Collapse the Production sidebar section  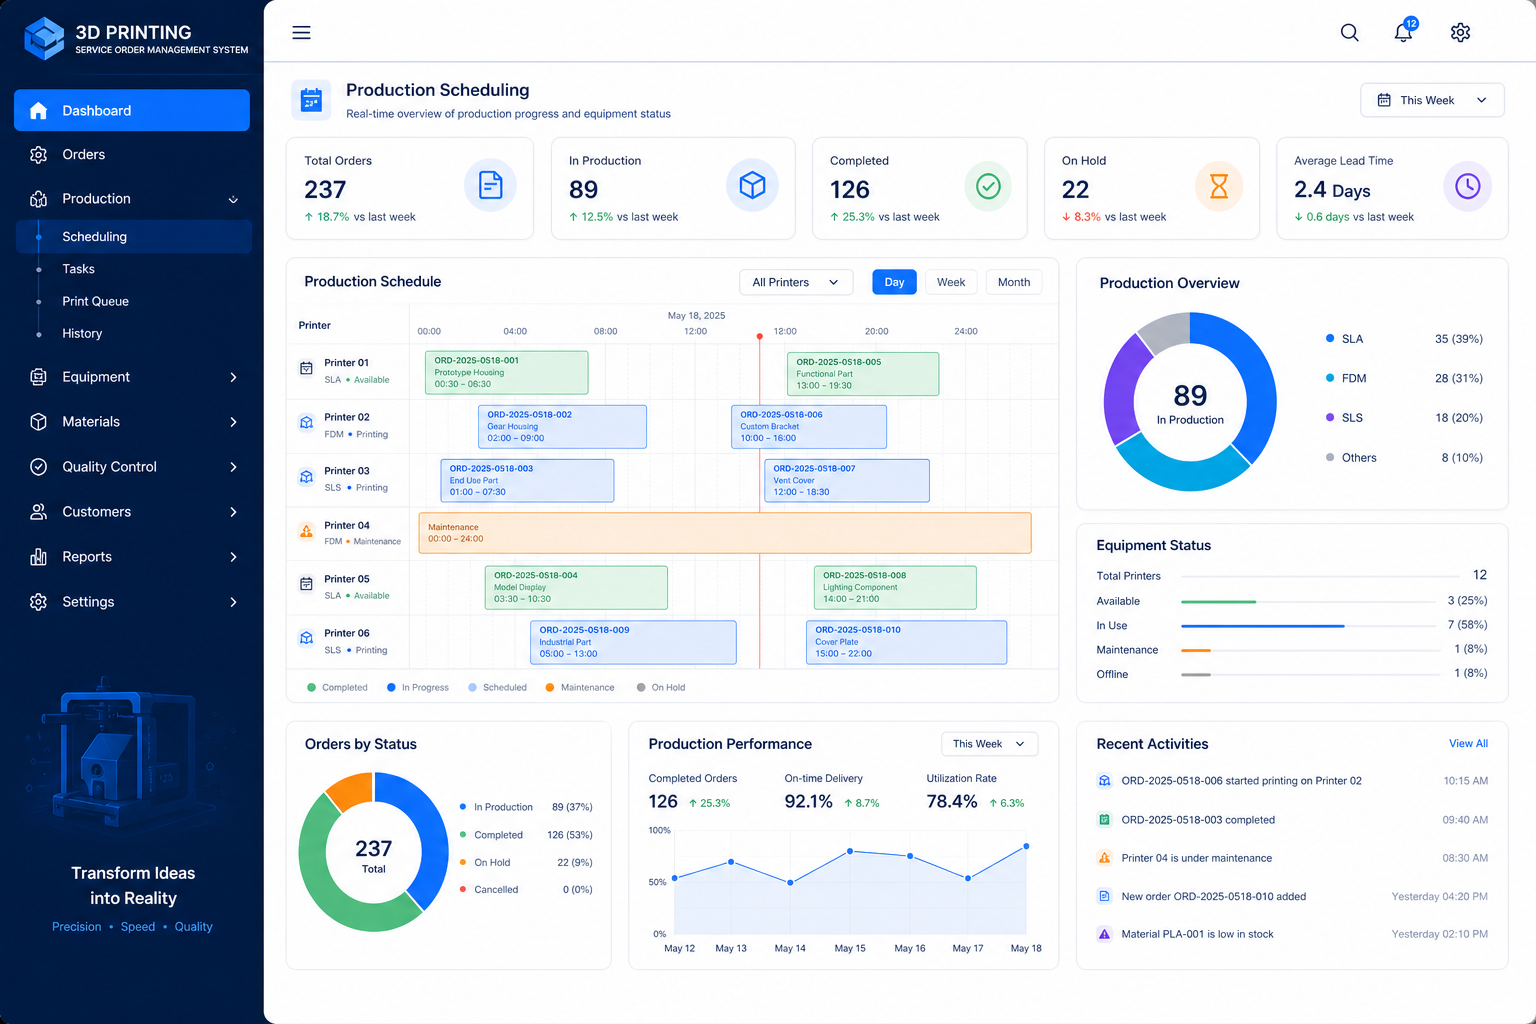point(233,200)
